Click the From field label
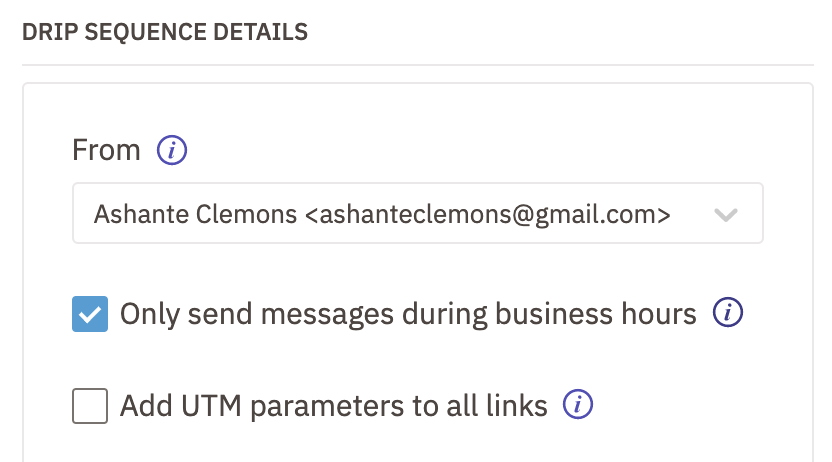Screen dimensions: 832x462 (106, 150)
